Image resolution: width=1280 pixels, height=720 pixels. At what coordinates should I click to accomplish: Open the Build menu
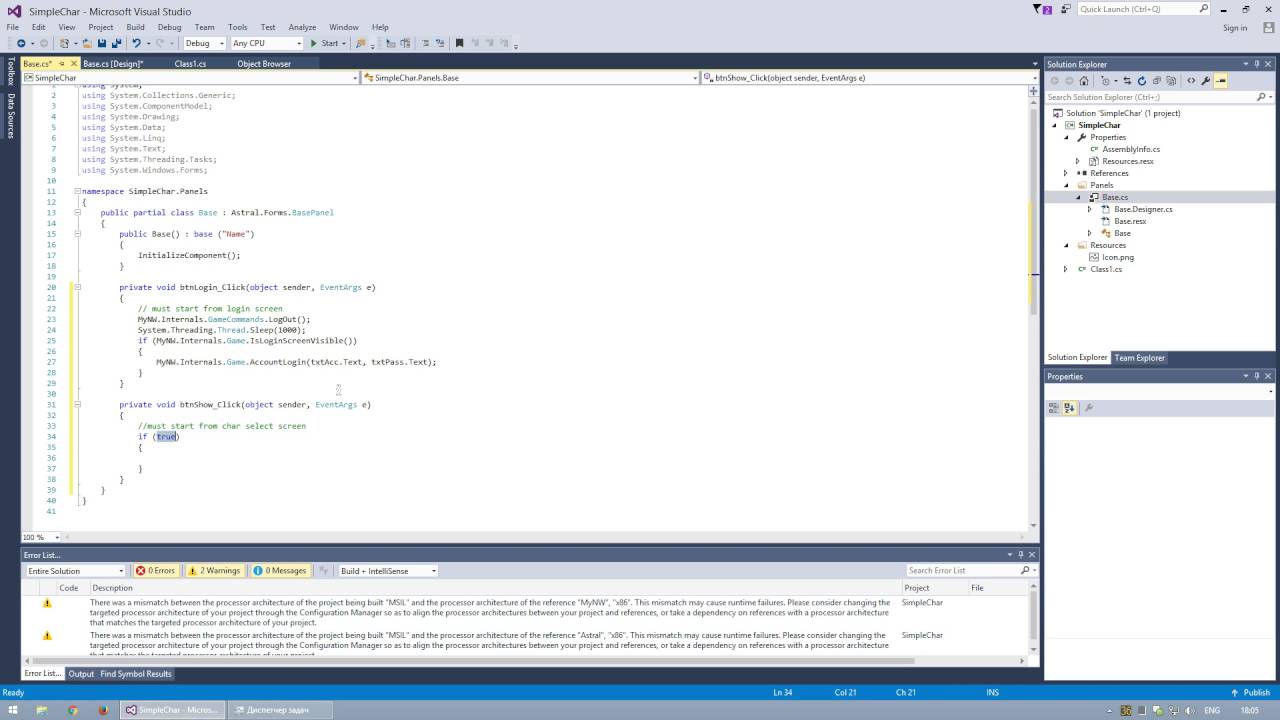click(x=135, y=27)
